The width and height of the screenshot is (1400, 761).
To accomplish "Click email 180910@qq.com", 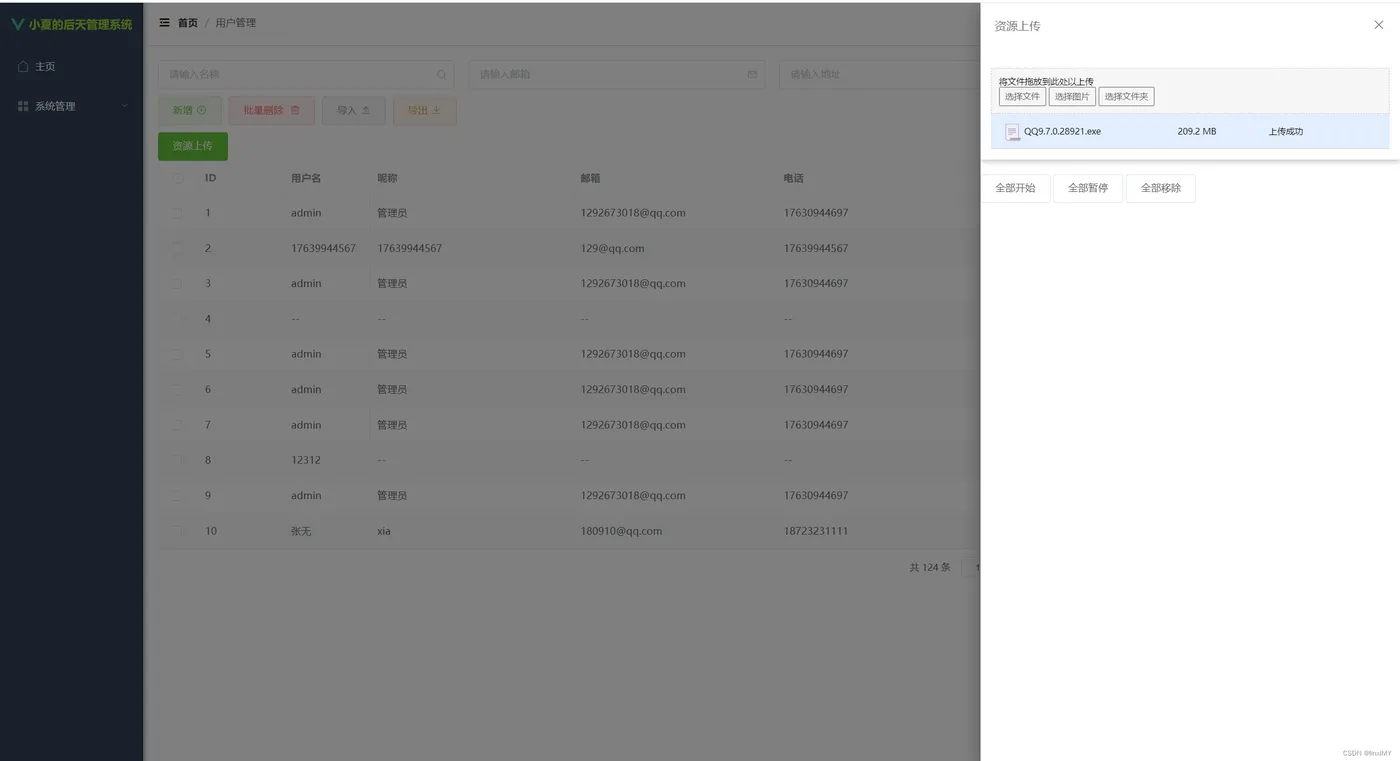I will (622, 531).
